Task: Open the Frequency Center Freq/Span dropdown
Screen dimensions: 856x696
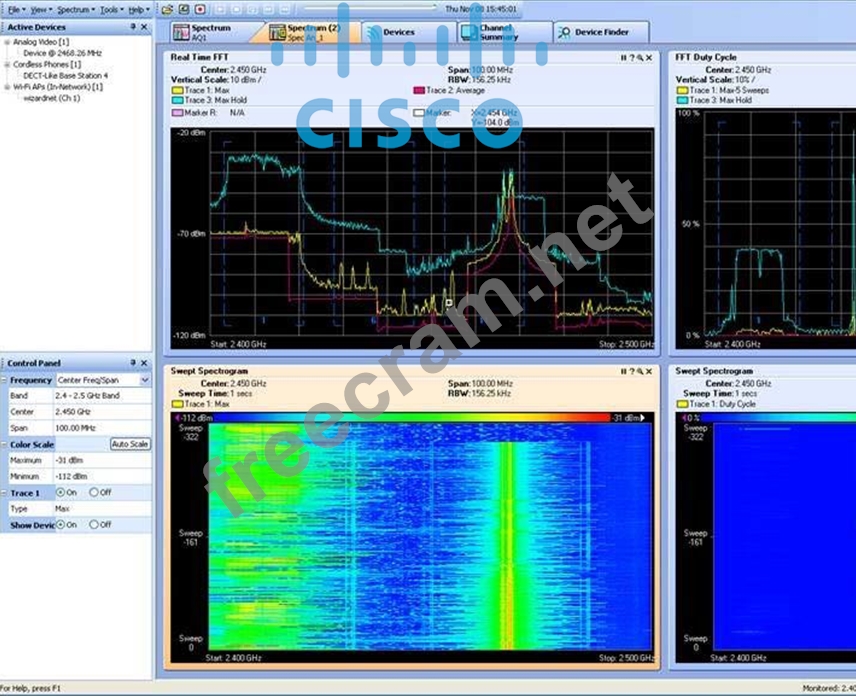Action: 145,380
